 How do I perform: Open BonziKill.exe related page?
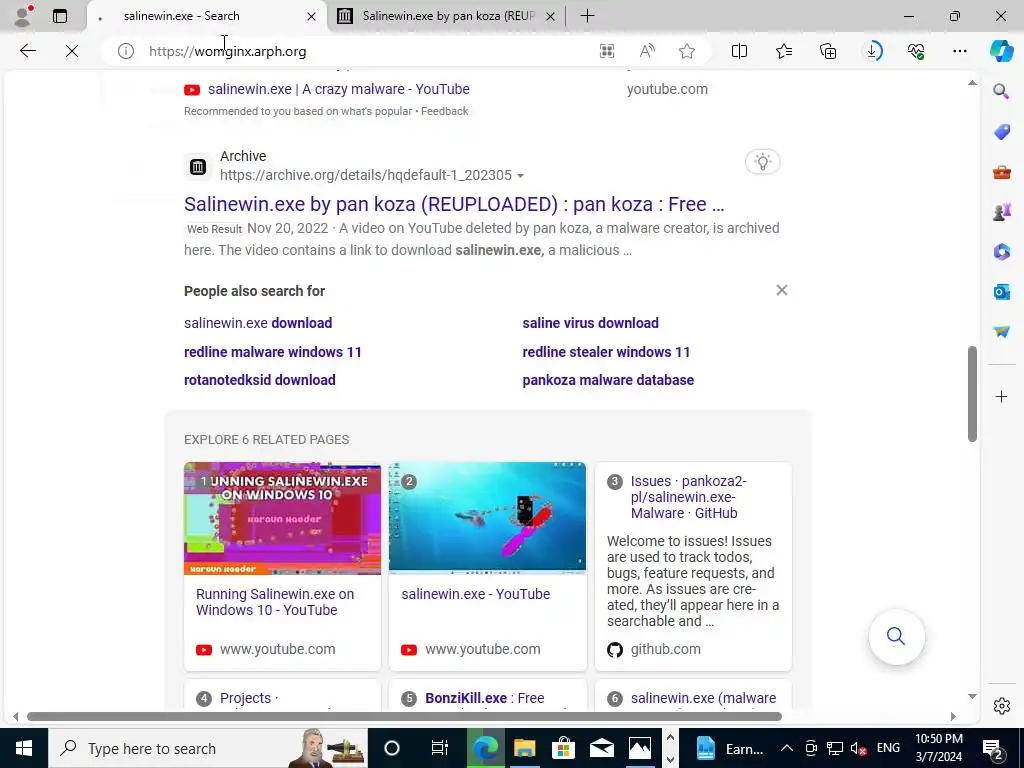click(485, 697)
